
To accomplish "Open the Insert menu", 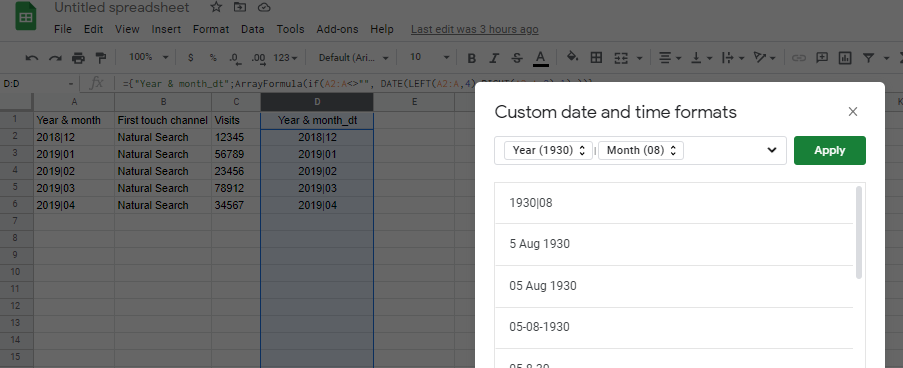I will point(166,29).
